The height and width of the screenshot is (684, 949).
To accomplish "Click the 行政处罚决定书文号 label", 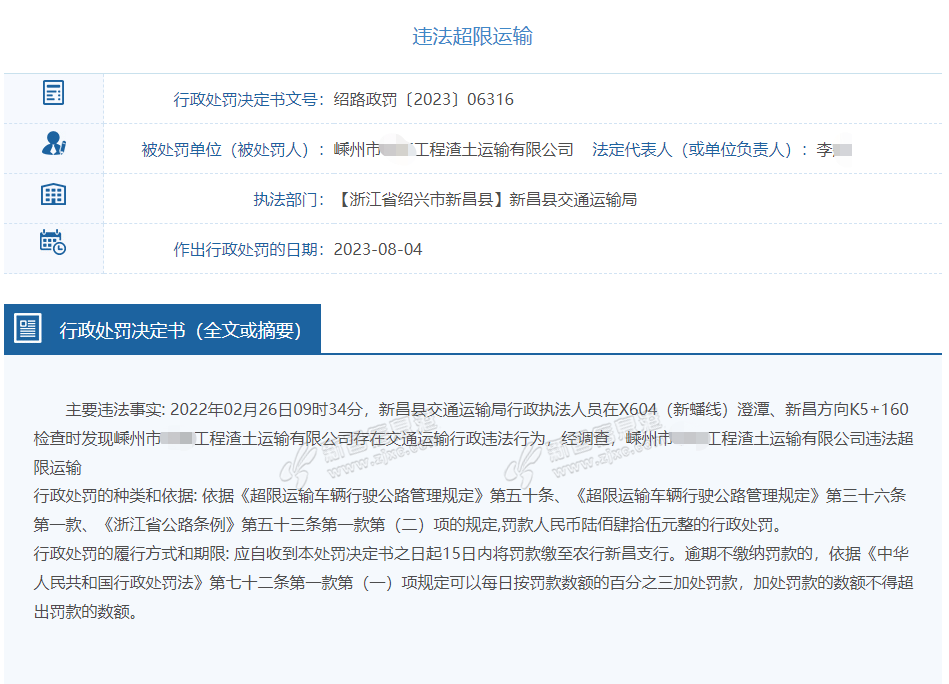I will point(248,99).
